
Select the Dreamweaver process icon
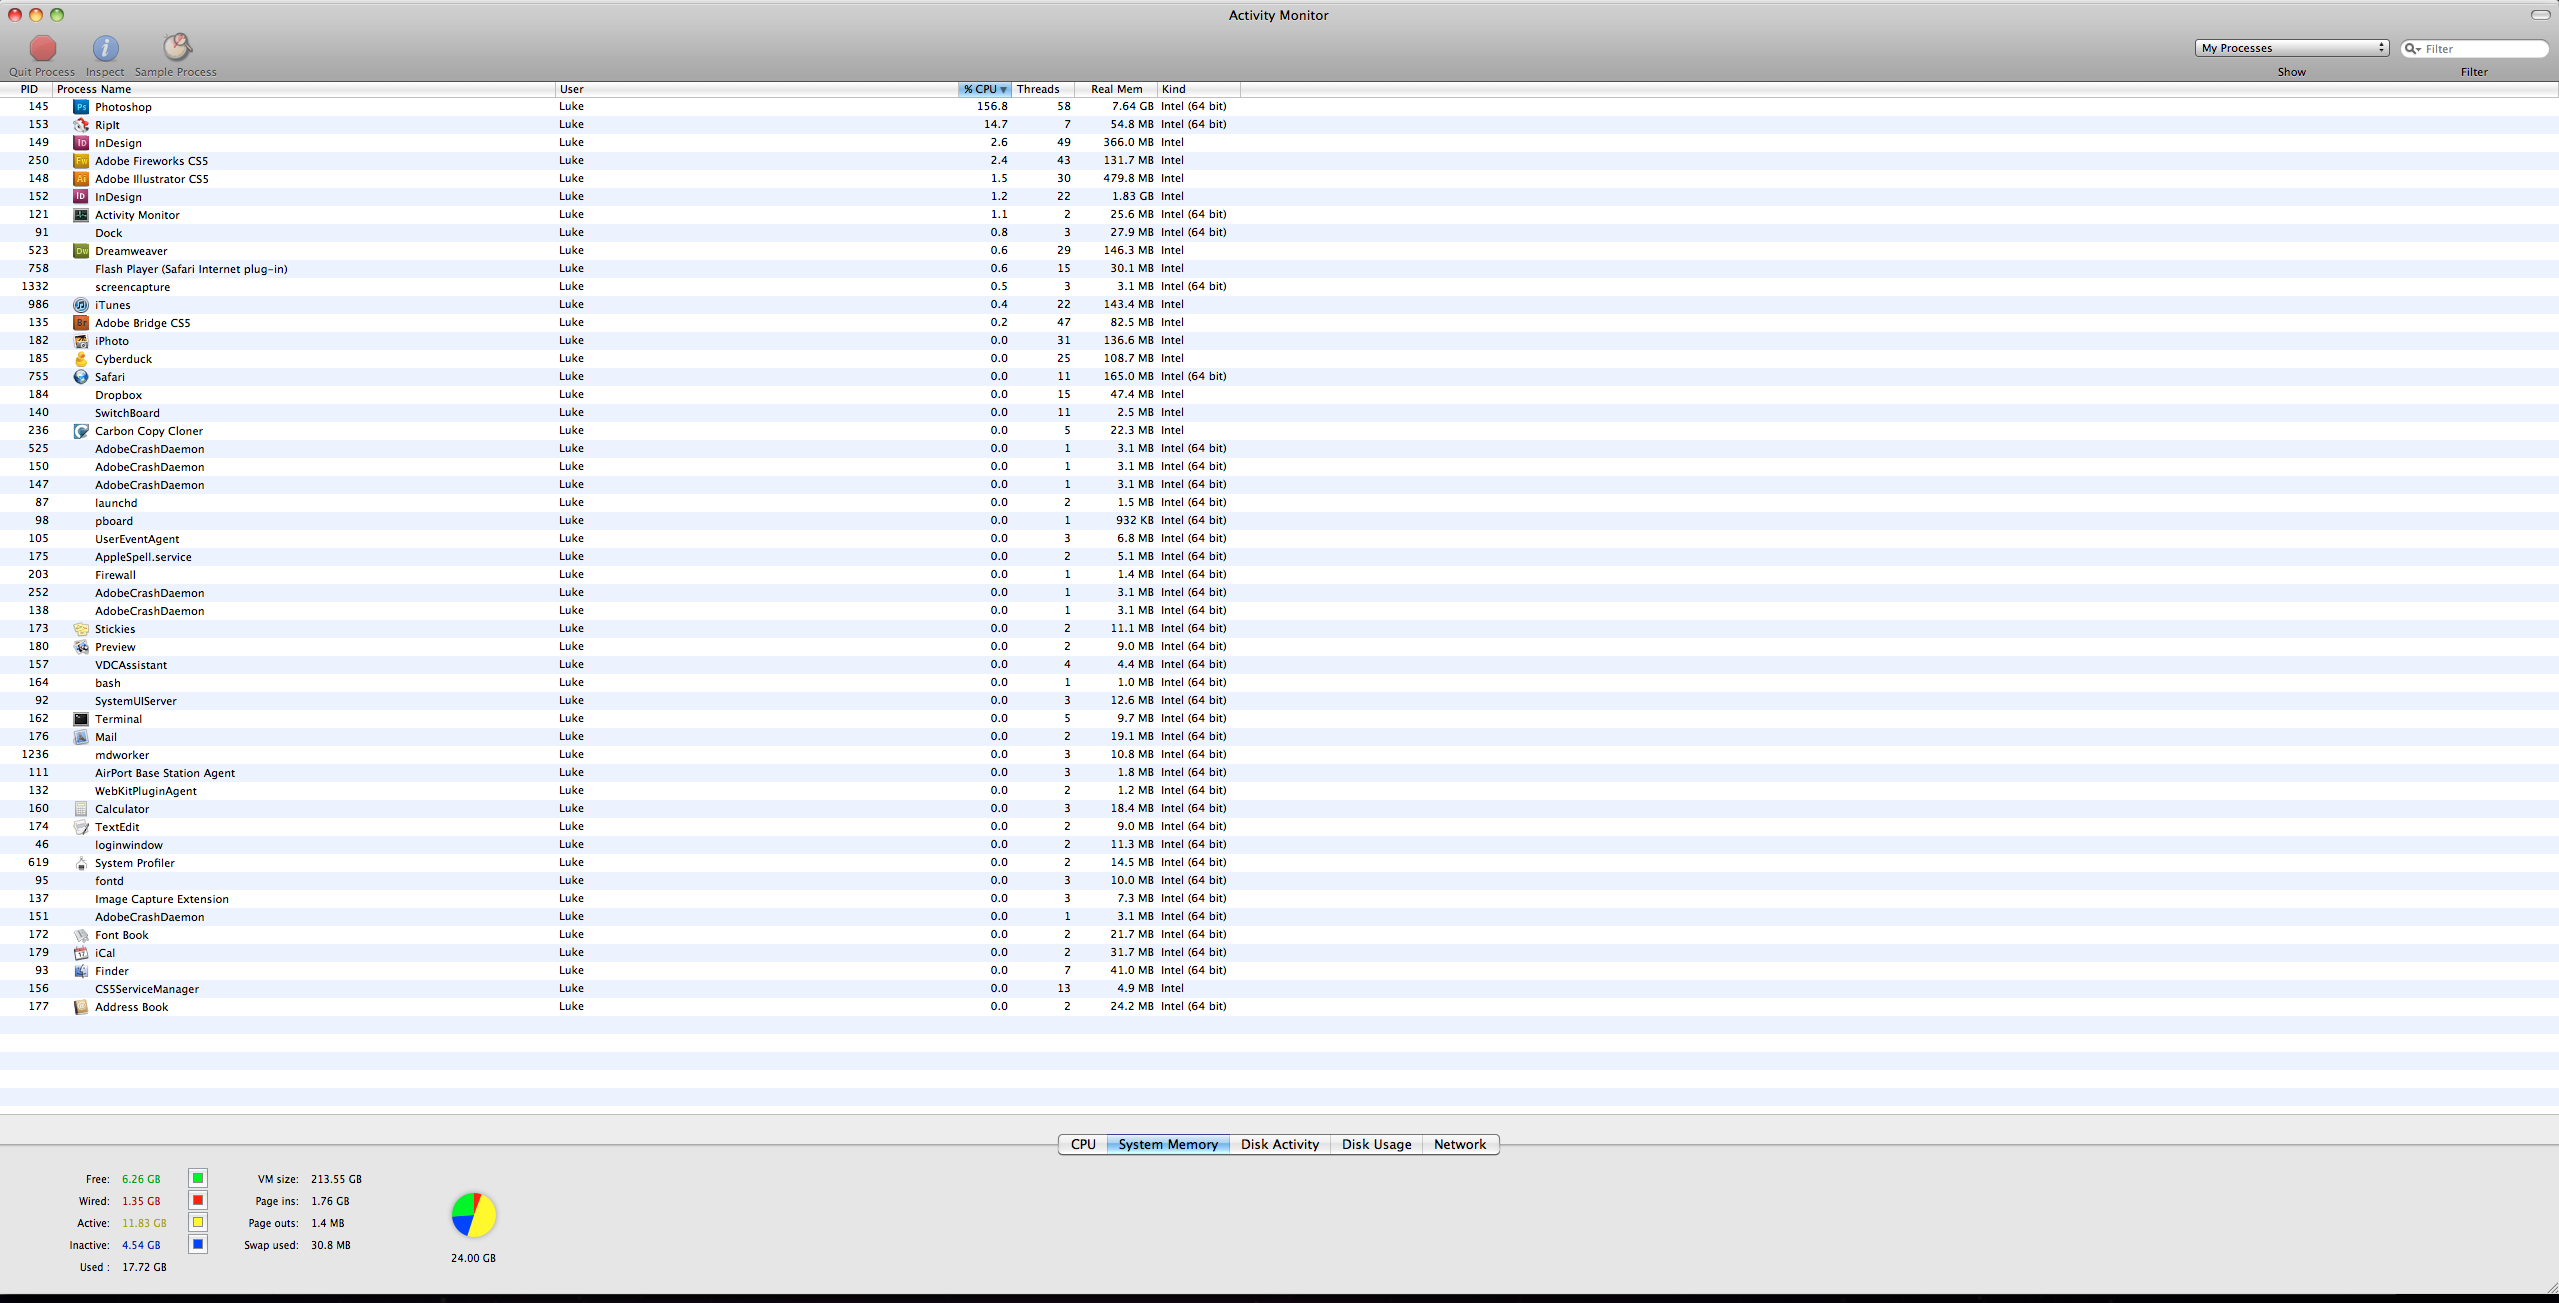click(81, 251)
